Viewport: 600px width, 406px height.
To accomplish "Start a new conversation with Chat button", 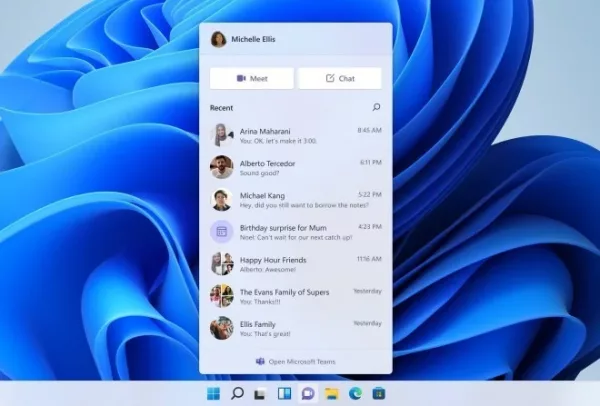I will 340,78.
